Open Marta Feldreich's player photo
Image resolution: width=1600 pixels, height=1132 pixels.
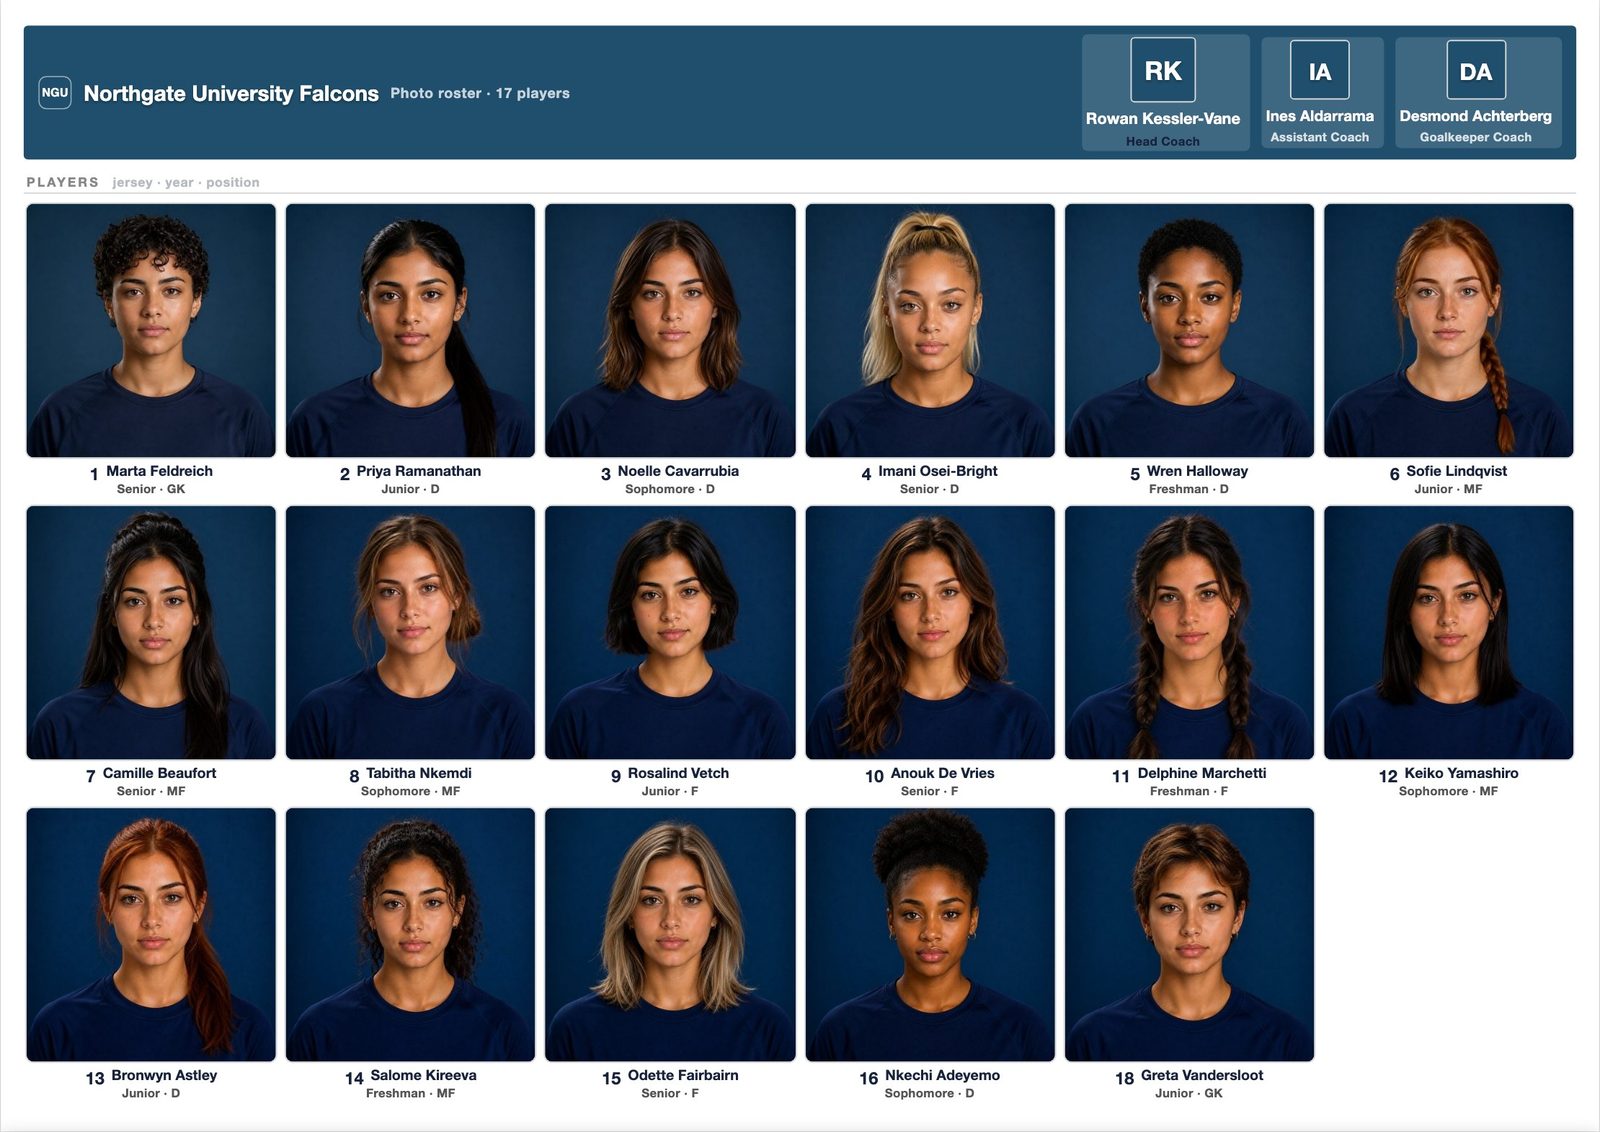151,330
